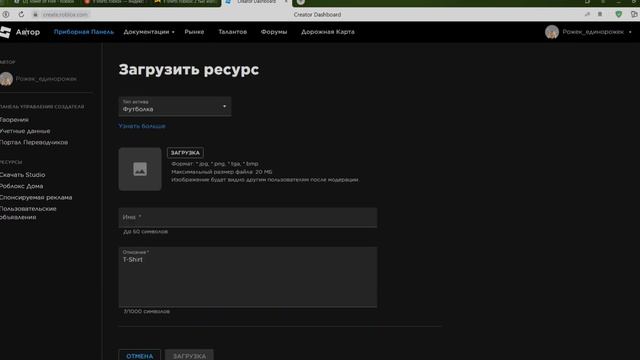Open the Дорожная Карта menu item
The width and height of the screenshot is (640, 360).
click(328, 32)
